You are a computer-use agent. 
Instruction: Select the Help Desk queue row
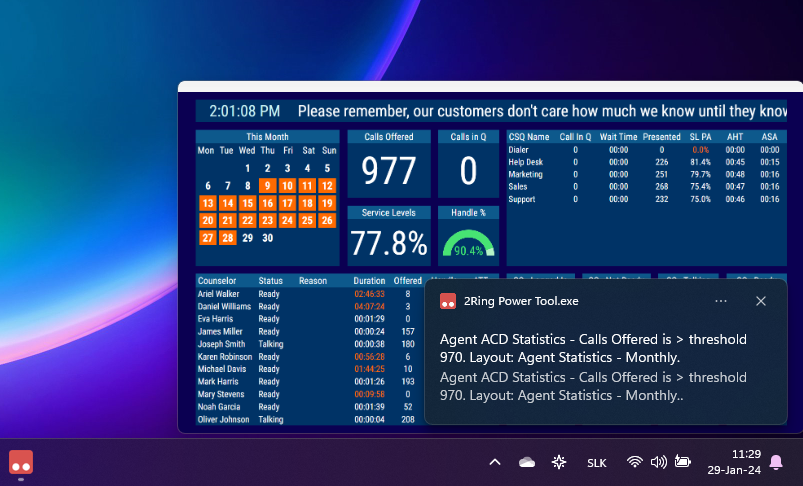[646, 162]
